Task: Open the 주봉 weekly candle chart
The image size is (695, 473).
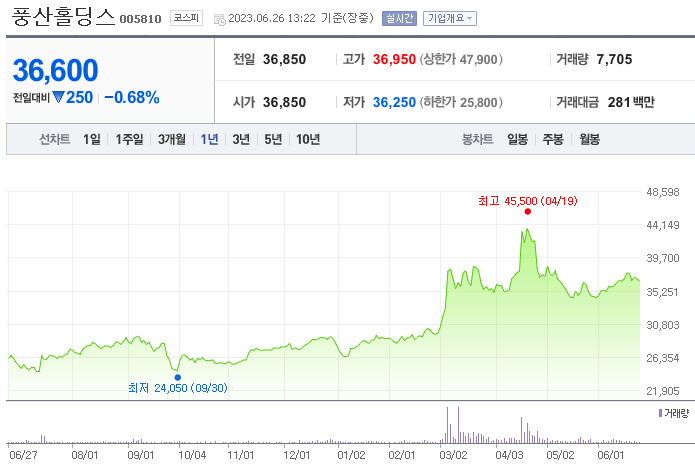Action: tap(553, 140)
